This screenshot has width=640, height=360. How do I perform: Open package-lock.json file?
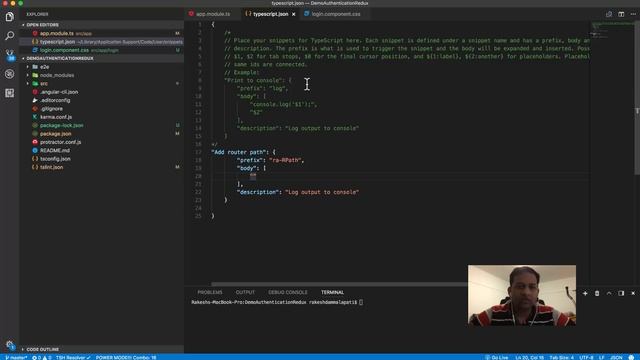[x=102, y=125]
